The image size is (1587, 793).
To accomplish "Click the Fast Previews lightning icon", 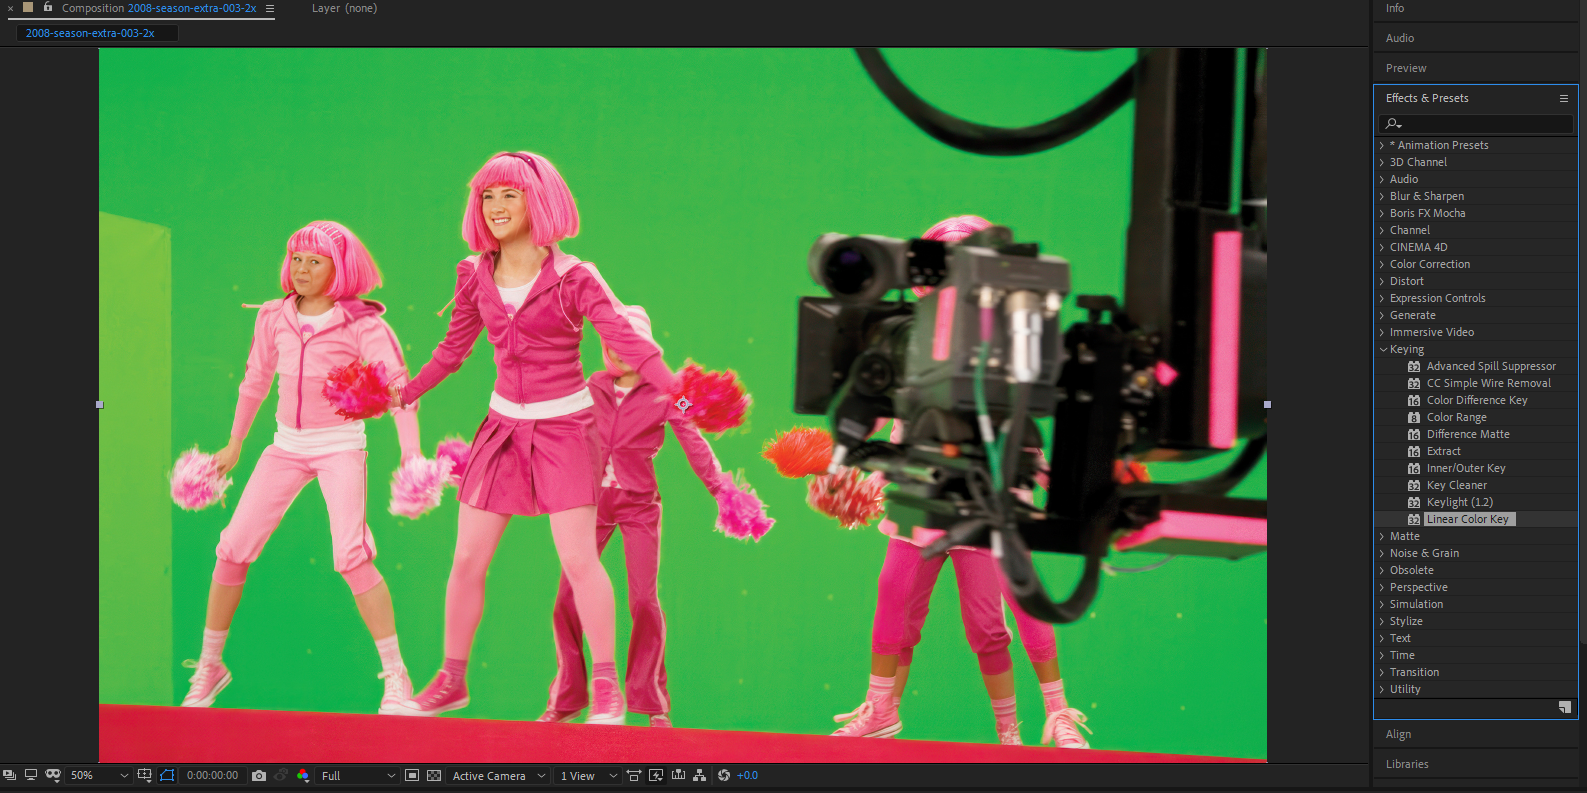I will pos(656,776).
